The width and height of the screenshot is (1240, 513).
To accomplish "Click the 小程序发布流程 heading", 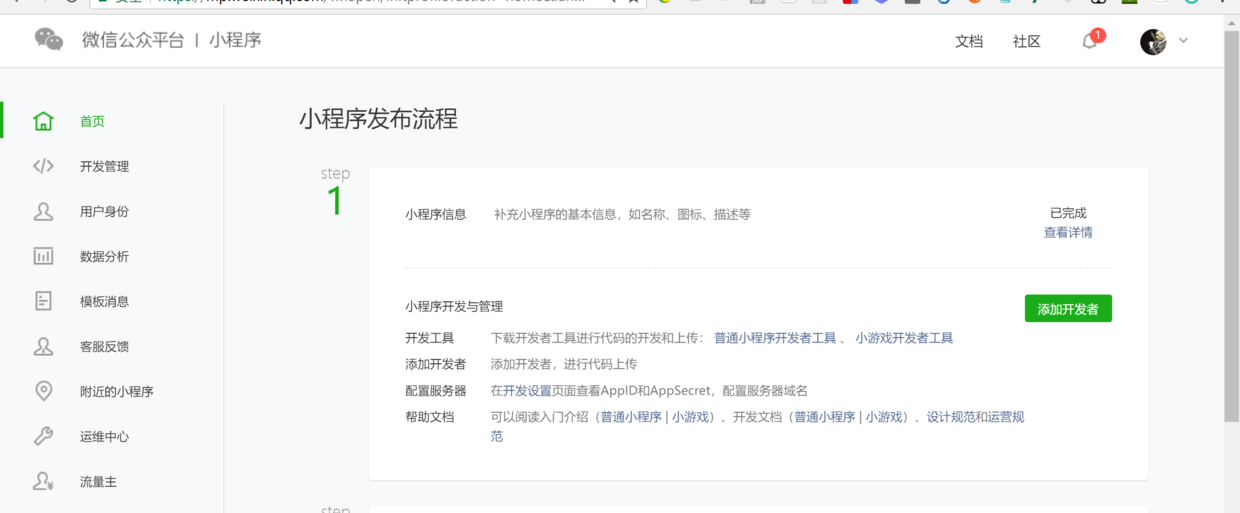I will [378, 119].
